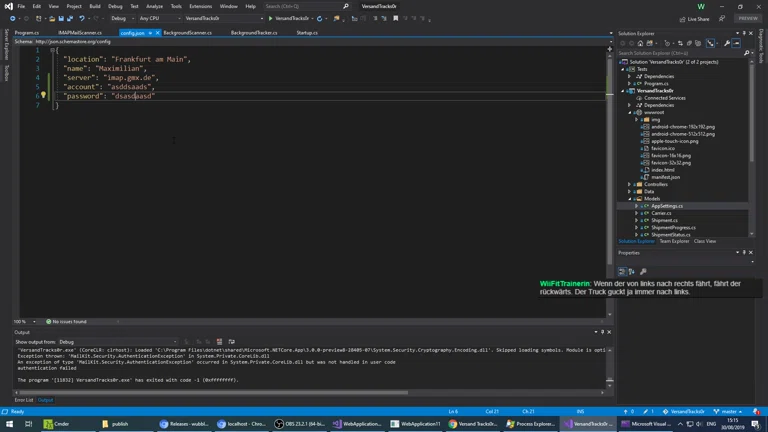768x432 pixels.
Task: Open Properties wrench icon in Solution Explorer
Action: (x=727, y=43)
